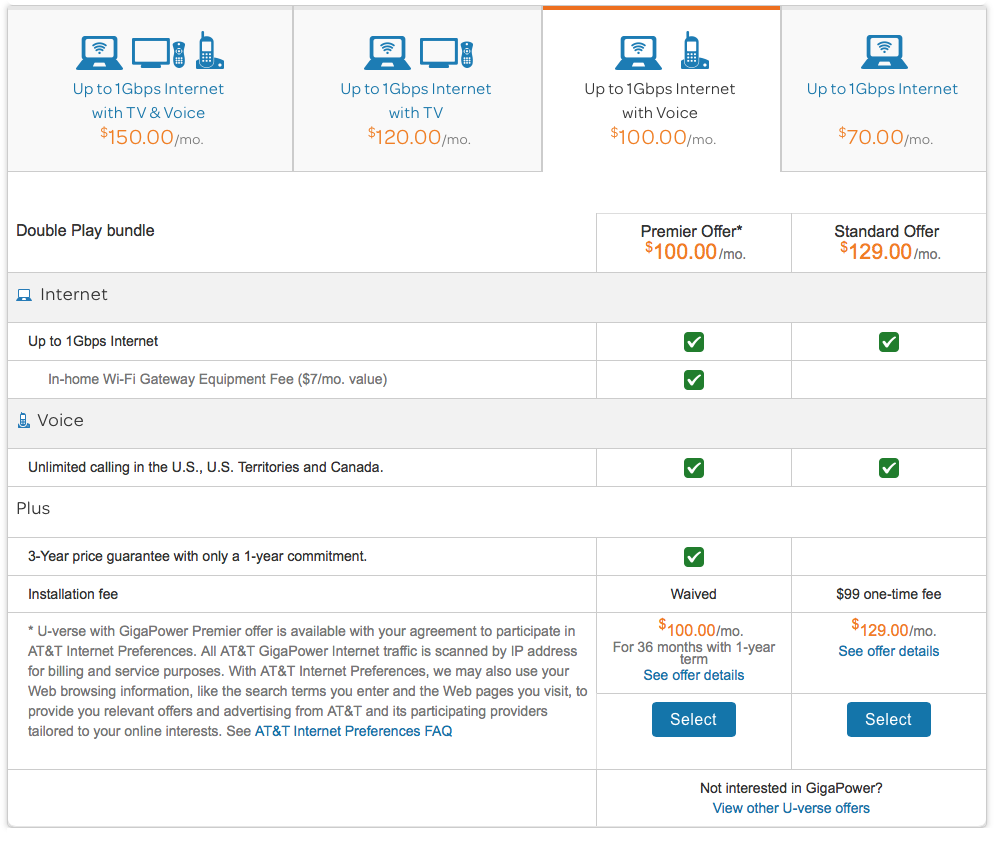This screenshot has width=999, height=841.
Task: Click the mobile phone icon in the $150 plan
Action: (x=208, y=51)
